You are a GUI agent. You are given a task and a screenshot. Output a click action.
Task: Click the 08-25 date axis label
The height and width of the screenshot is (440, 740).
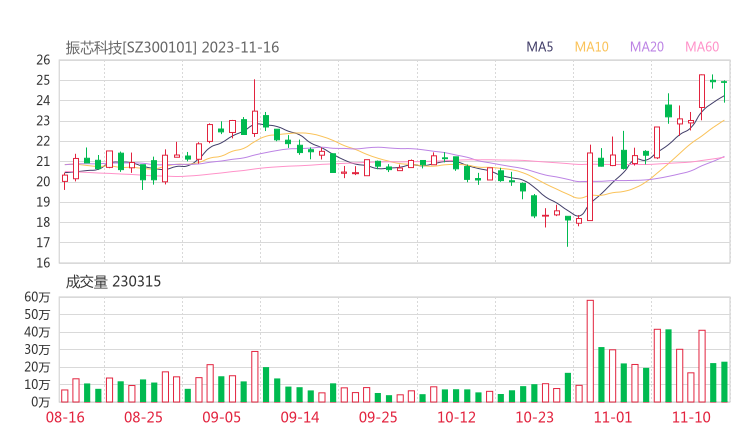[143, 417]
